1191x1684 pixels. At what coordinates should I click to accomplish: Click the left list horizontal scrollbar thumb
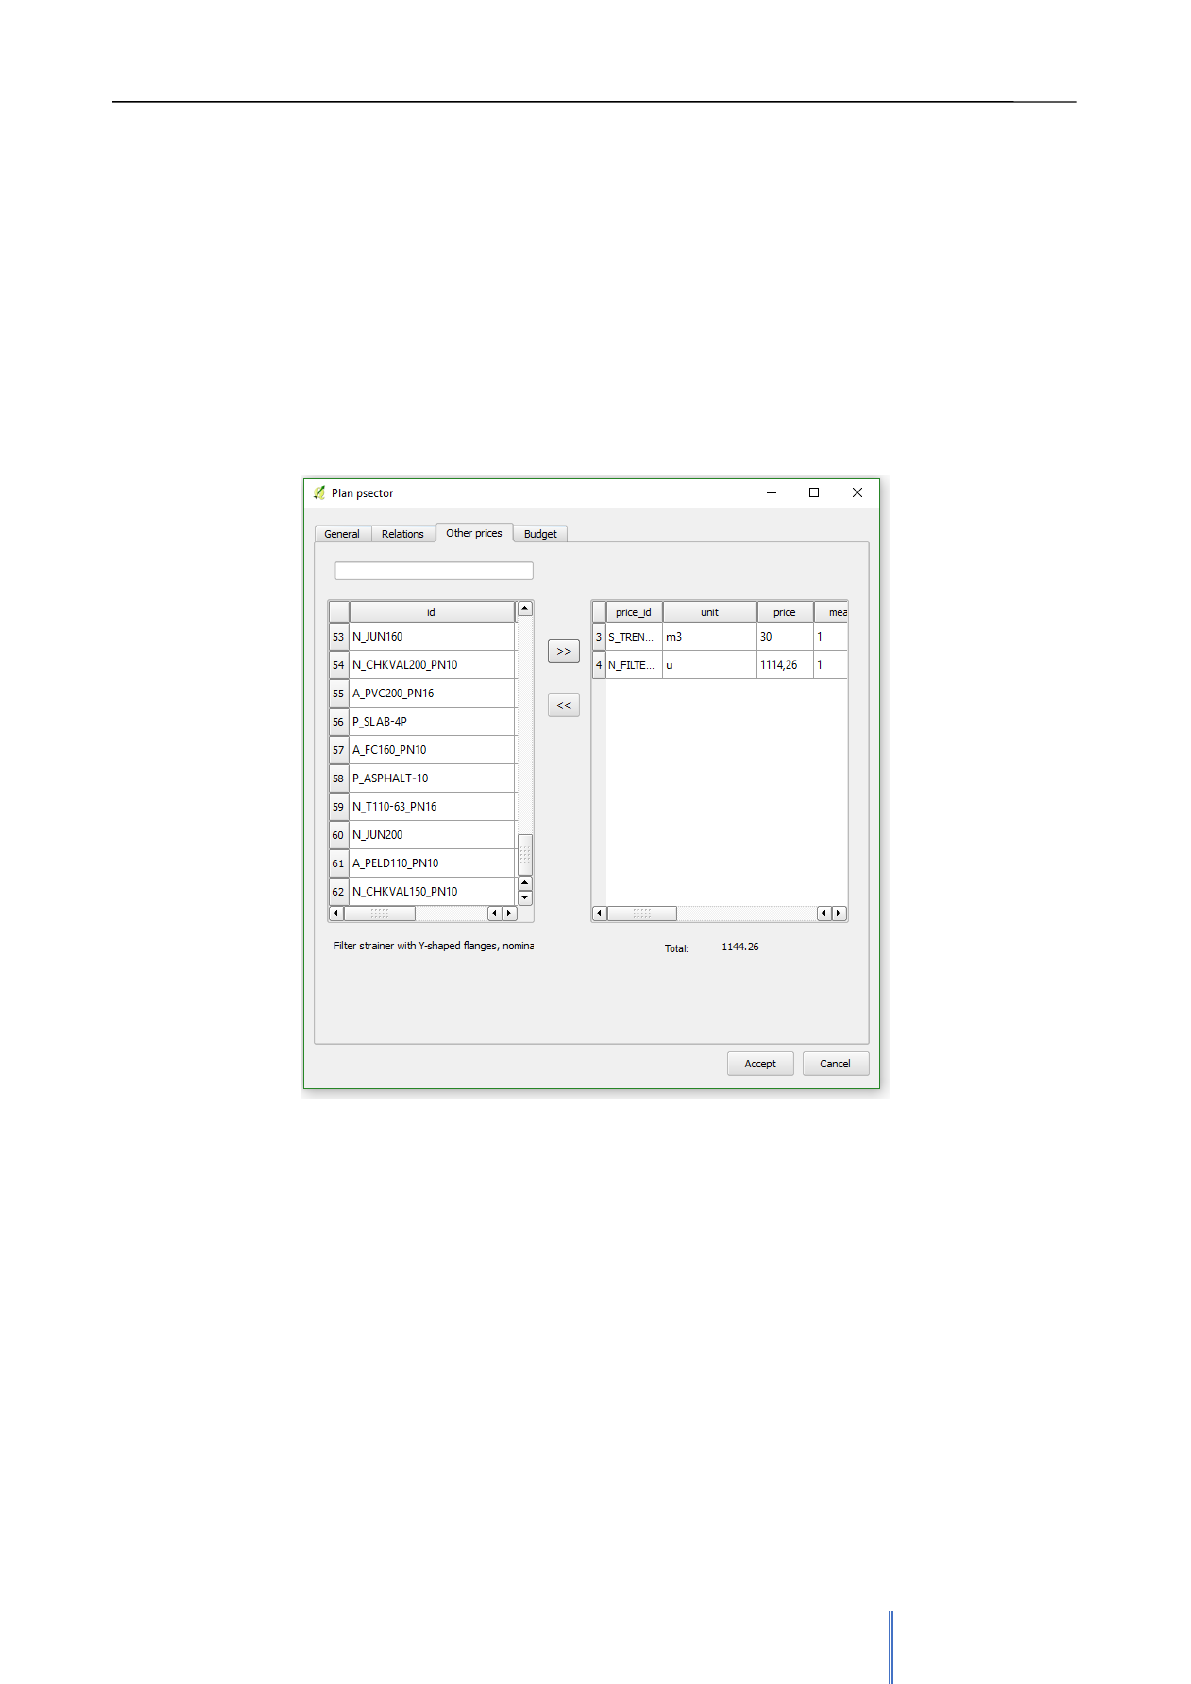click(380, 913)
